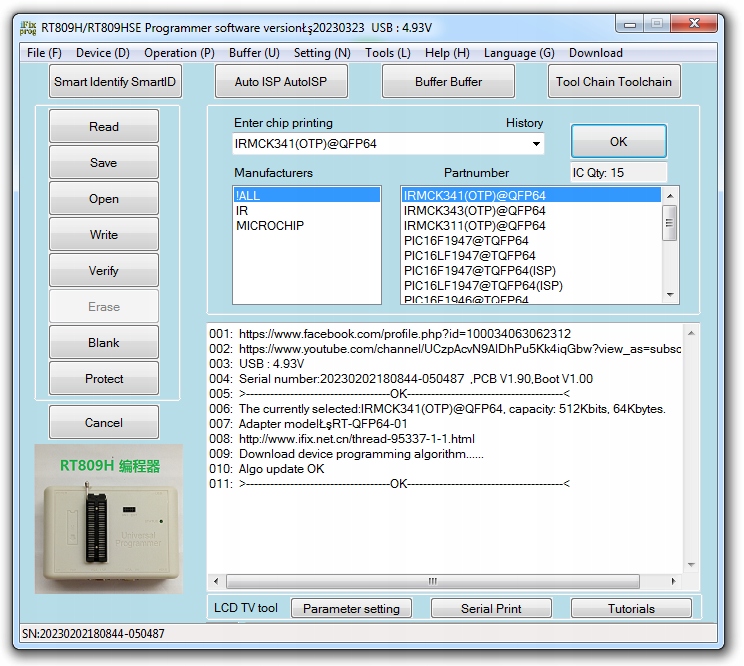Click the Parameter setting button
The image size is (744, 666).
[x=352, y=608]
